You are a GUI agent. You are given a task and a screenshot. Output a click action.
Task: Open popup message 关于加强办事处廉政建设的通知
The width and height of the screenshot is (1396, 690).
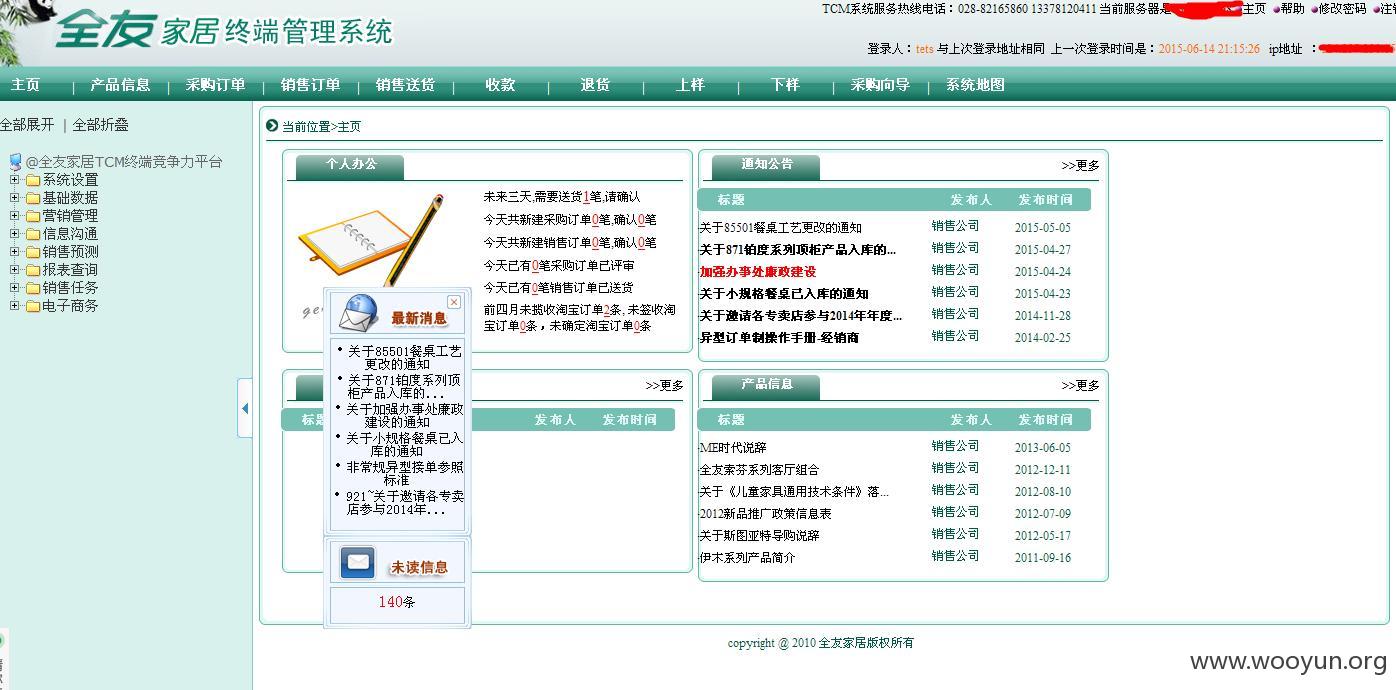coord(404,415)
